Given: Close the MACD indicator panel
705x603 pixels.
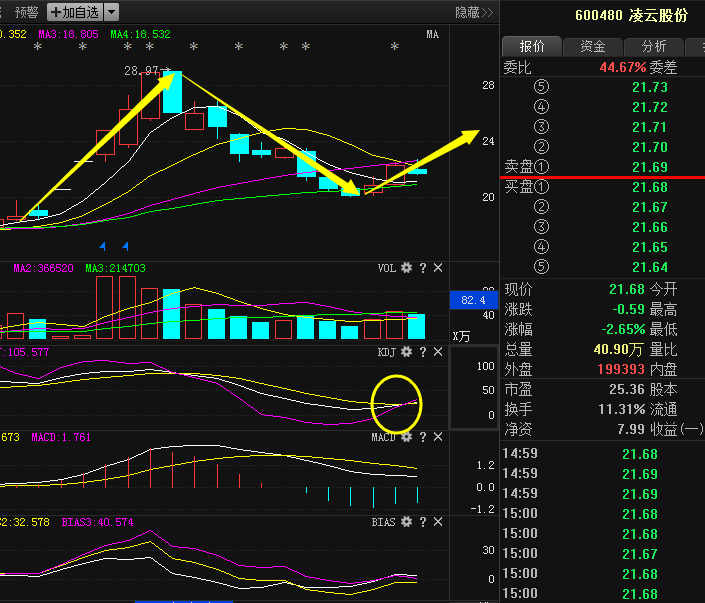Looking at the screenshot, I should tap(438, 437).
